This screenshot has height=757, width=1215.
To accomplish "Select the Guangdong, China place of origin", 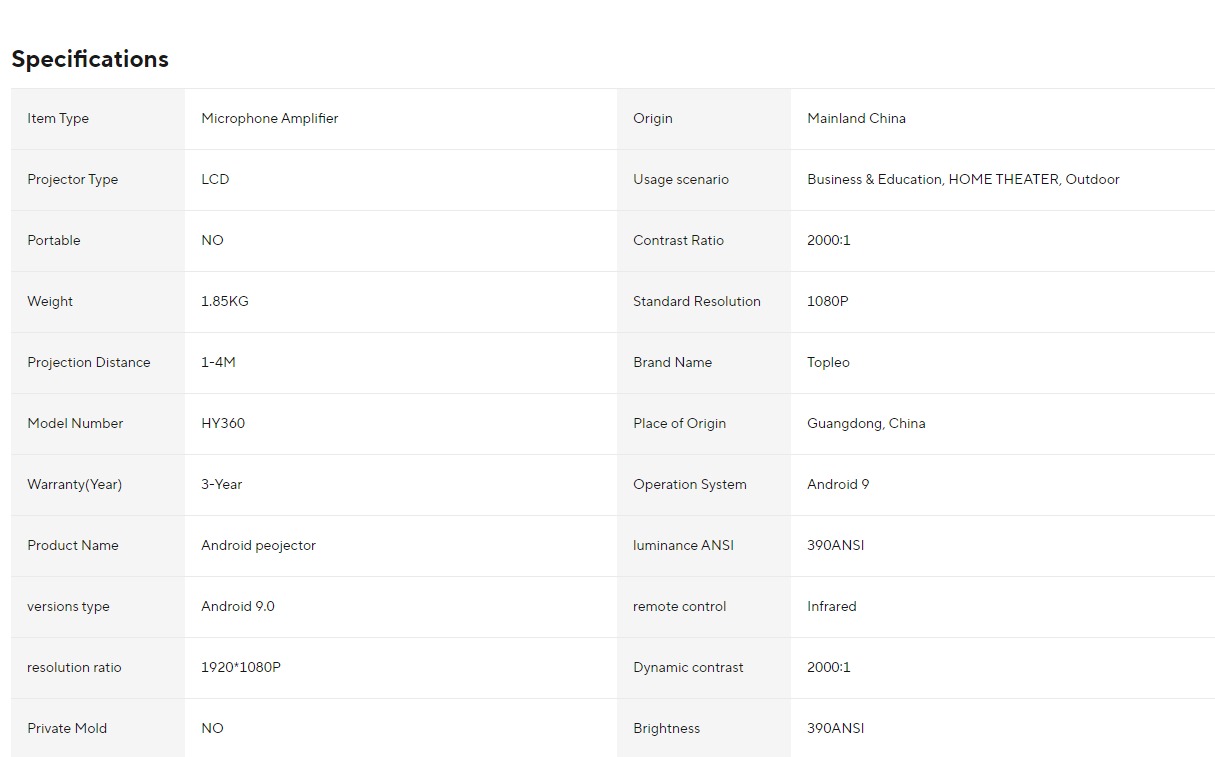I will pyautogui.click(x=866, y=423).
